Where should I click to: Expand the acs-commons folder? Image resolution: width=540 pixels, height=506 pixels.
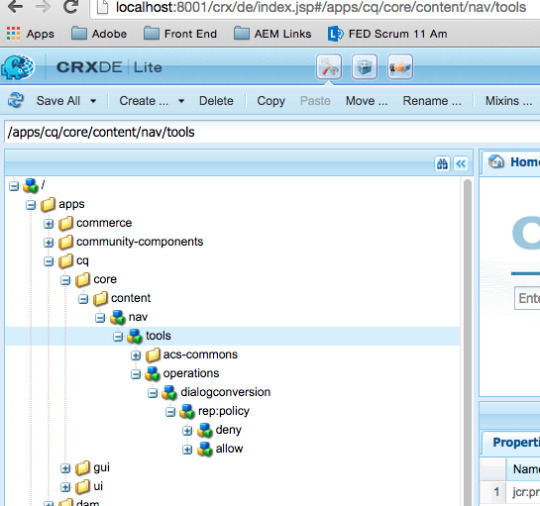(136, 355)
